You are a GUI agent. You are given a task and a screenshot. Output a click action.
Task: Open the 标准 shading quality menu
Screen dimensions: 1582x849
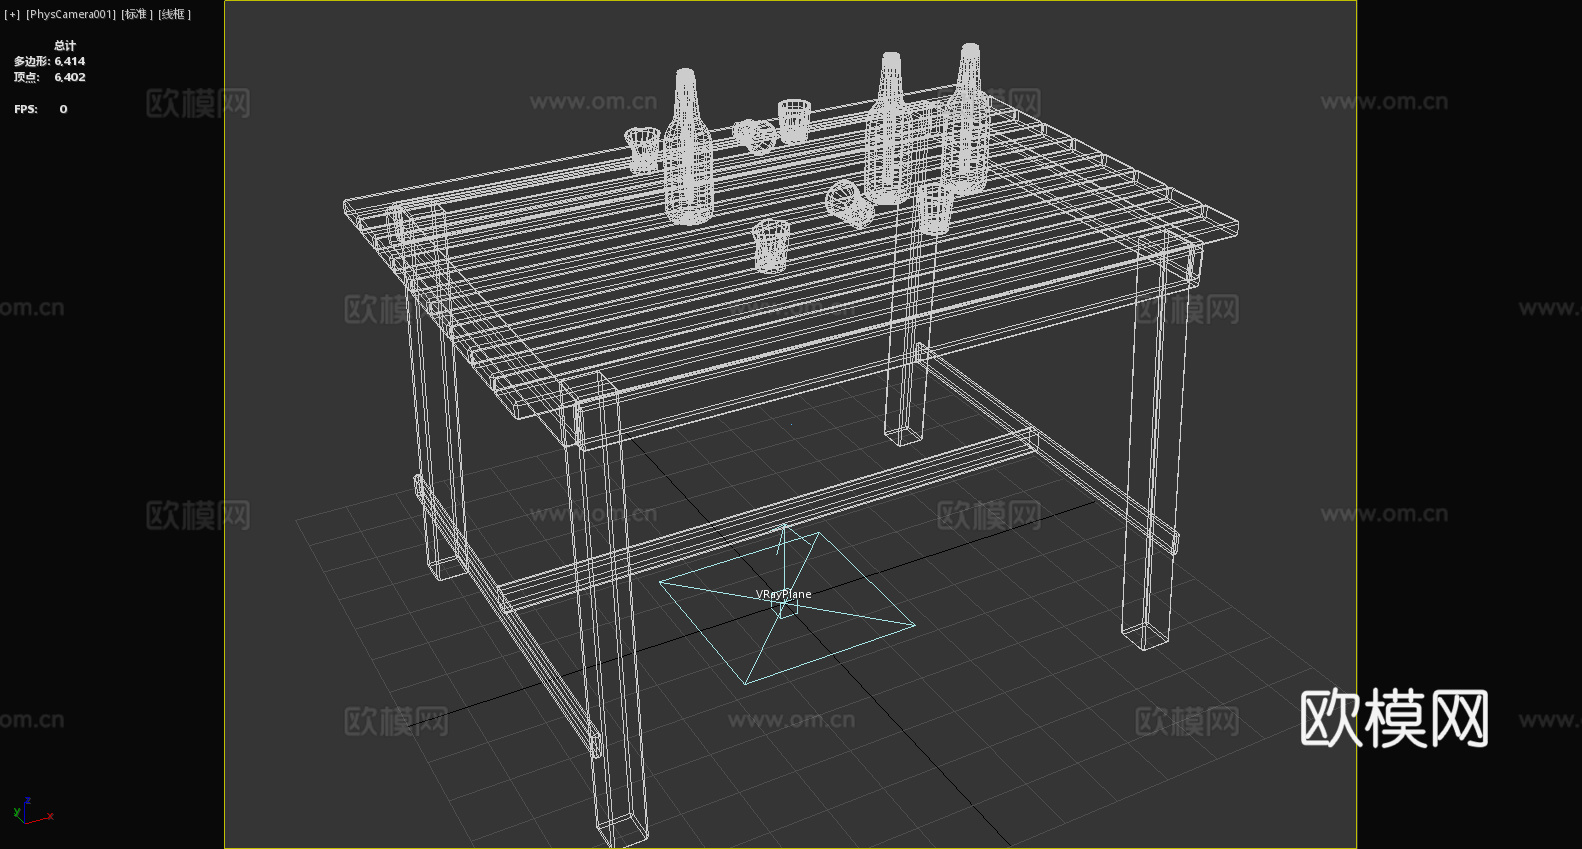tap(137, 14)
